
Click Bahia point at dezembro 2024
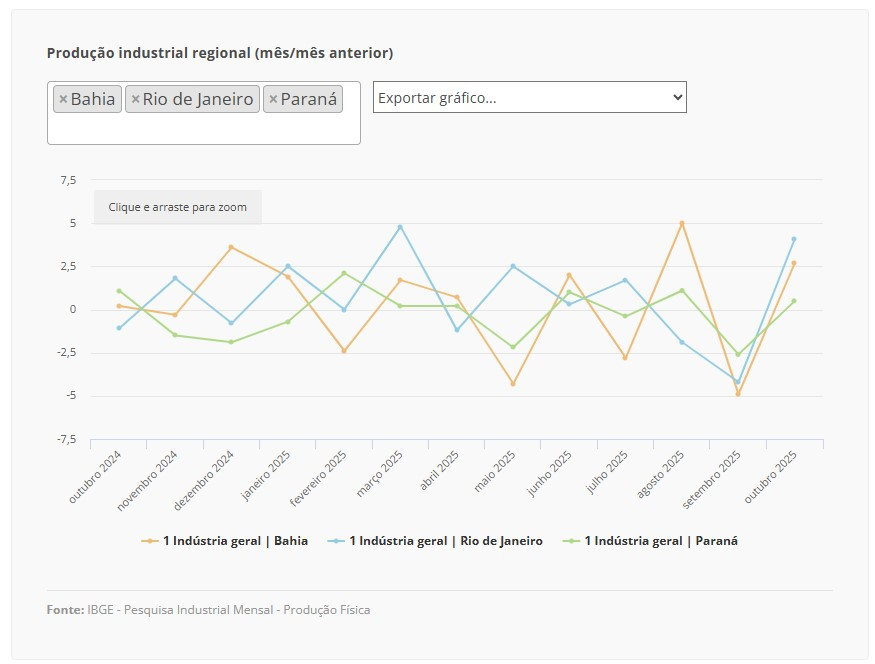[231, 247]
